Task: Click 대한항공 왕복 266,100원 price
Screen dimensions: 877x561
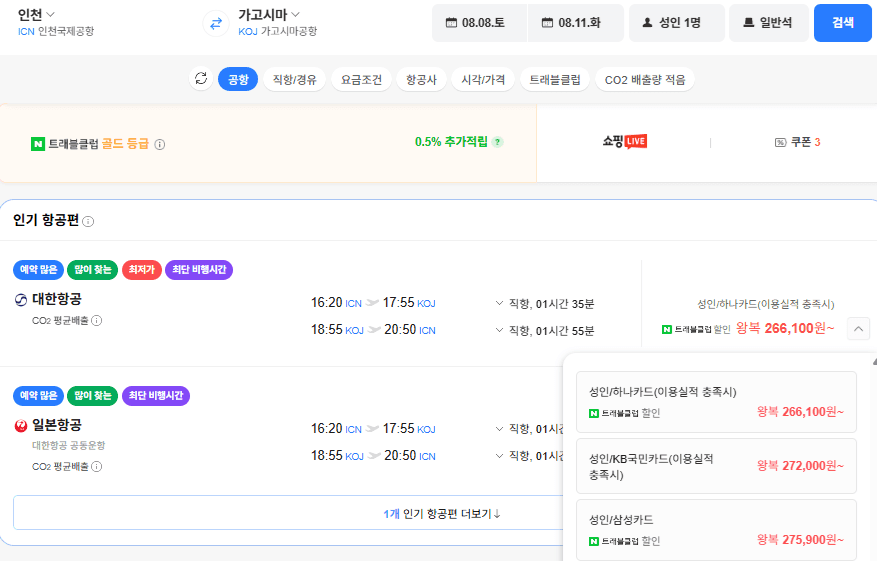Action: pos(785,328)
